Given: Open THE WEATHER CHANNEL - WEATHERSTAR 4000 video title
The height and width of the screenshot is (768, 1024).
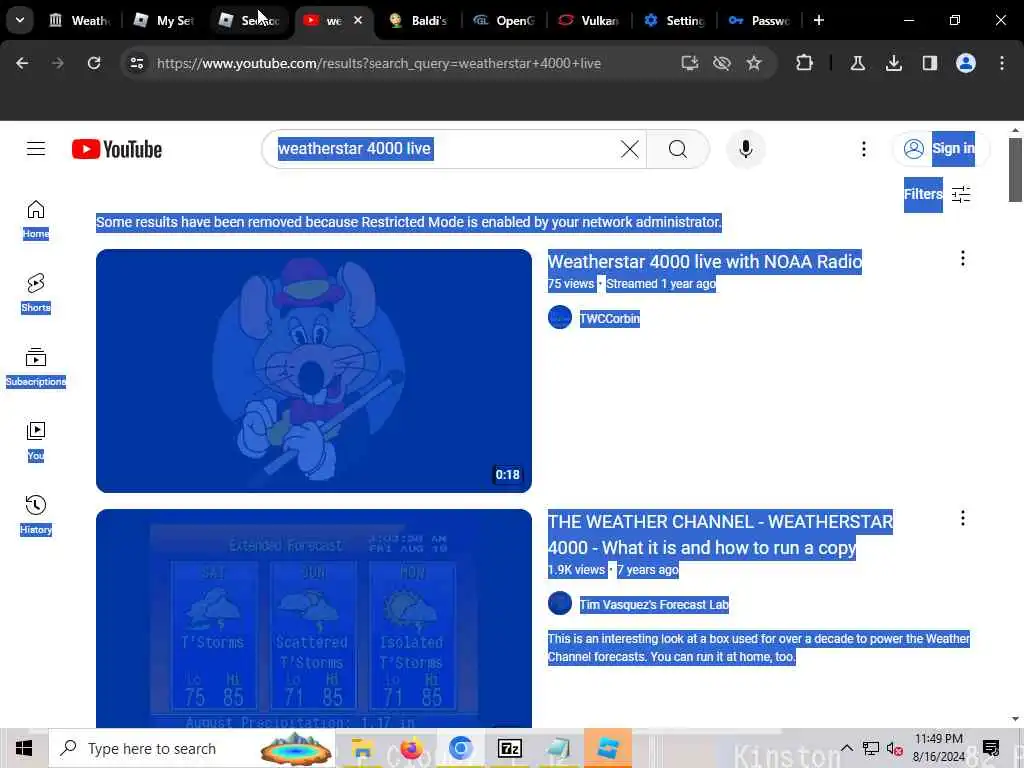Looking at the screenshot, I should [x=720, y=534].
